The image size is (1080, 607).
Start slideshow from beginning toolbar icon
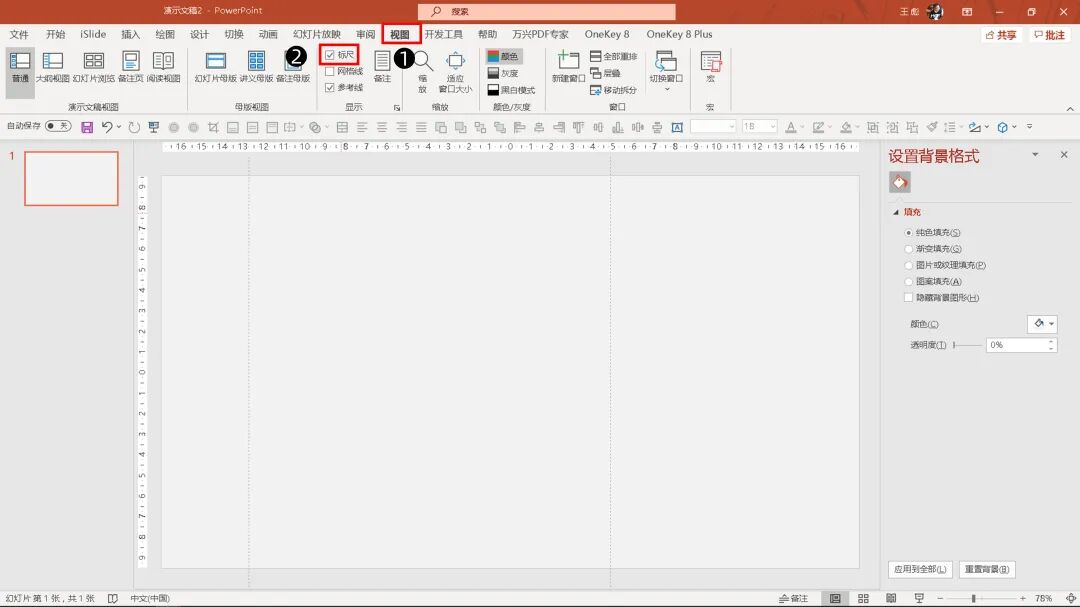(154, 127)
